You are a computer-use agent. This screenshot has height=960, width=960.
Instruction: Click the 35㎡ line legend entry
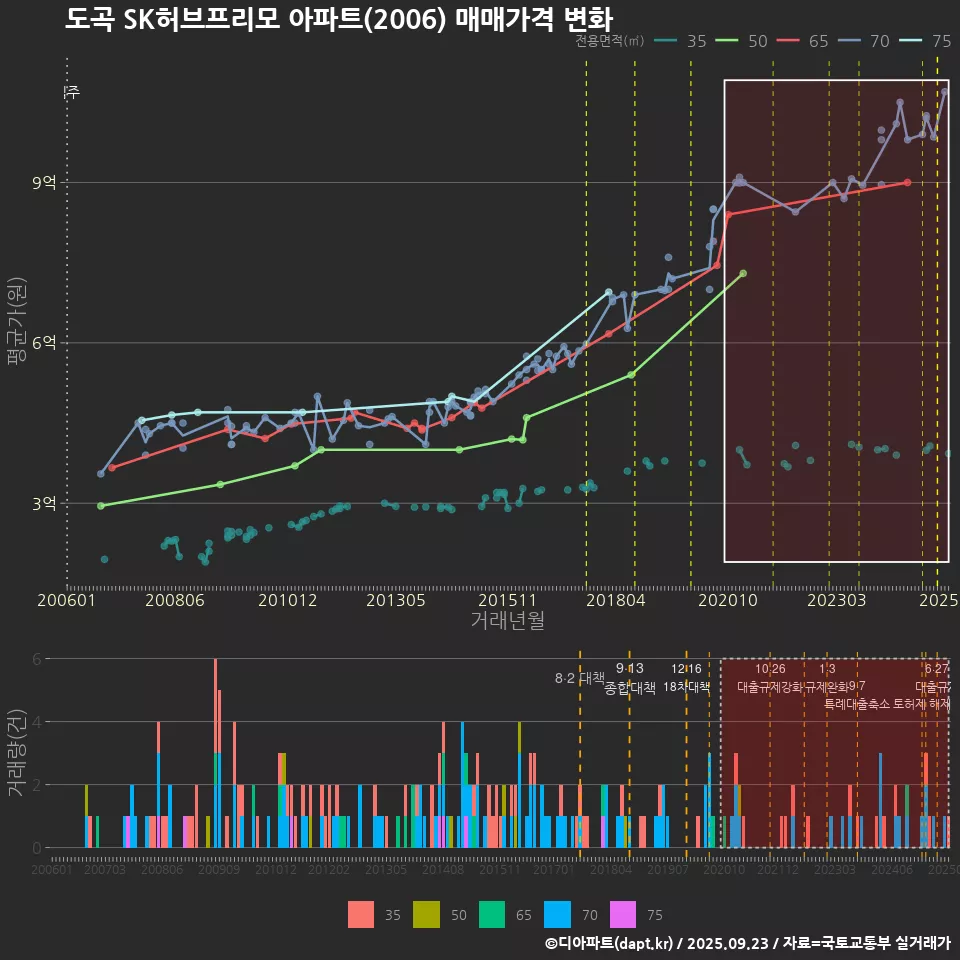tap(684, 41)
